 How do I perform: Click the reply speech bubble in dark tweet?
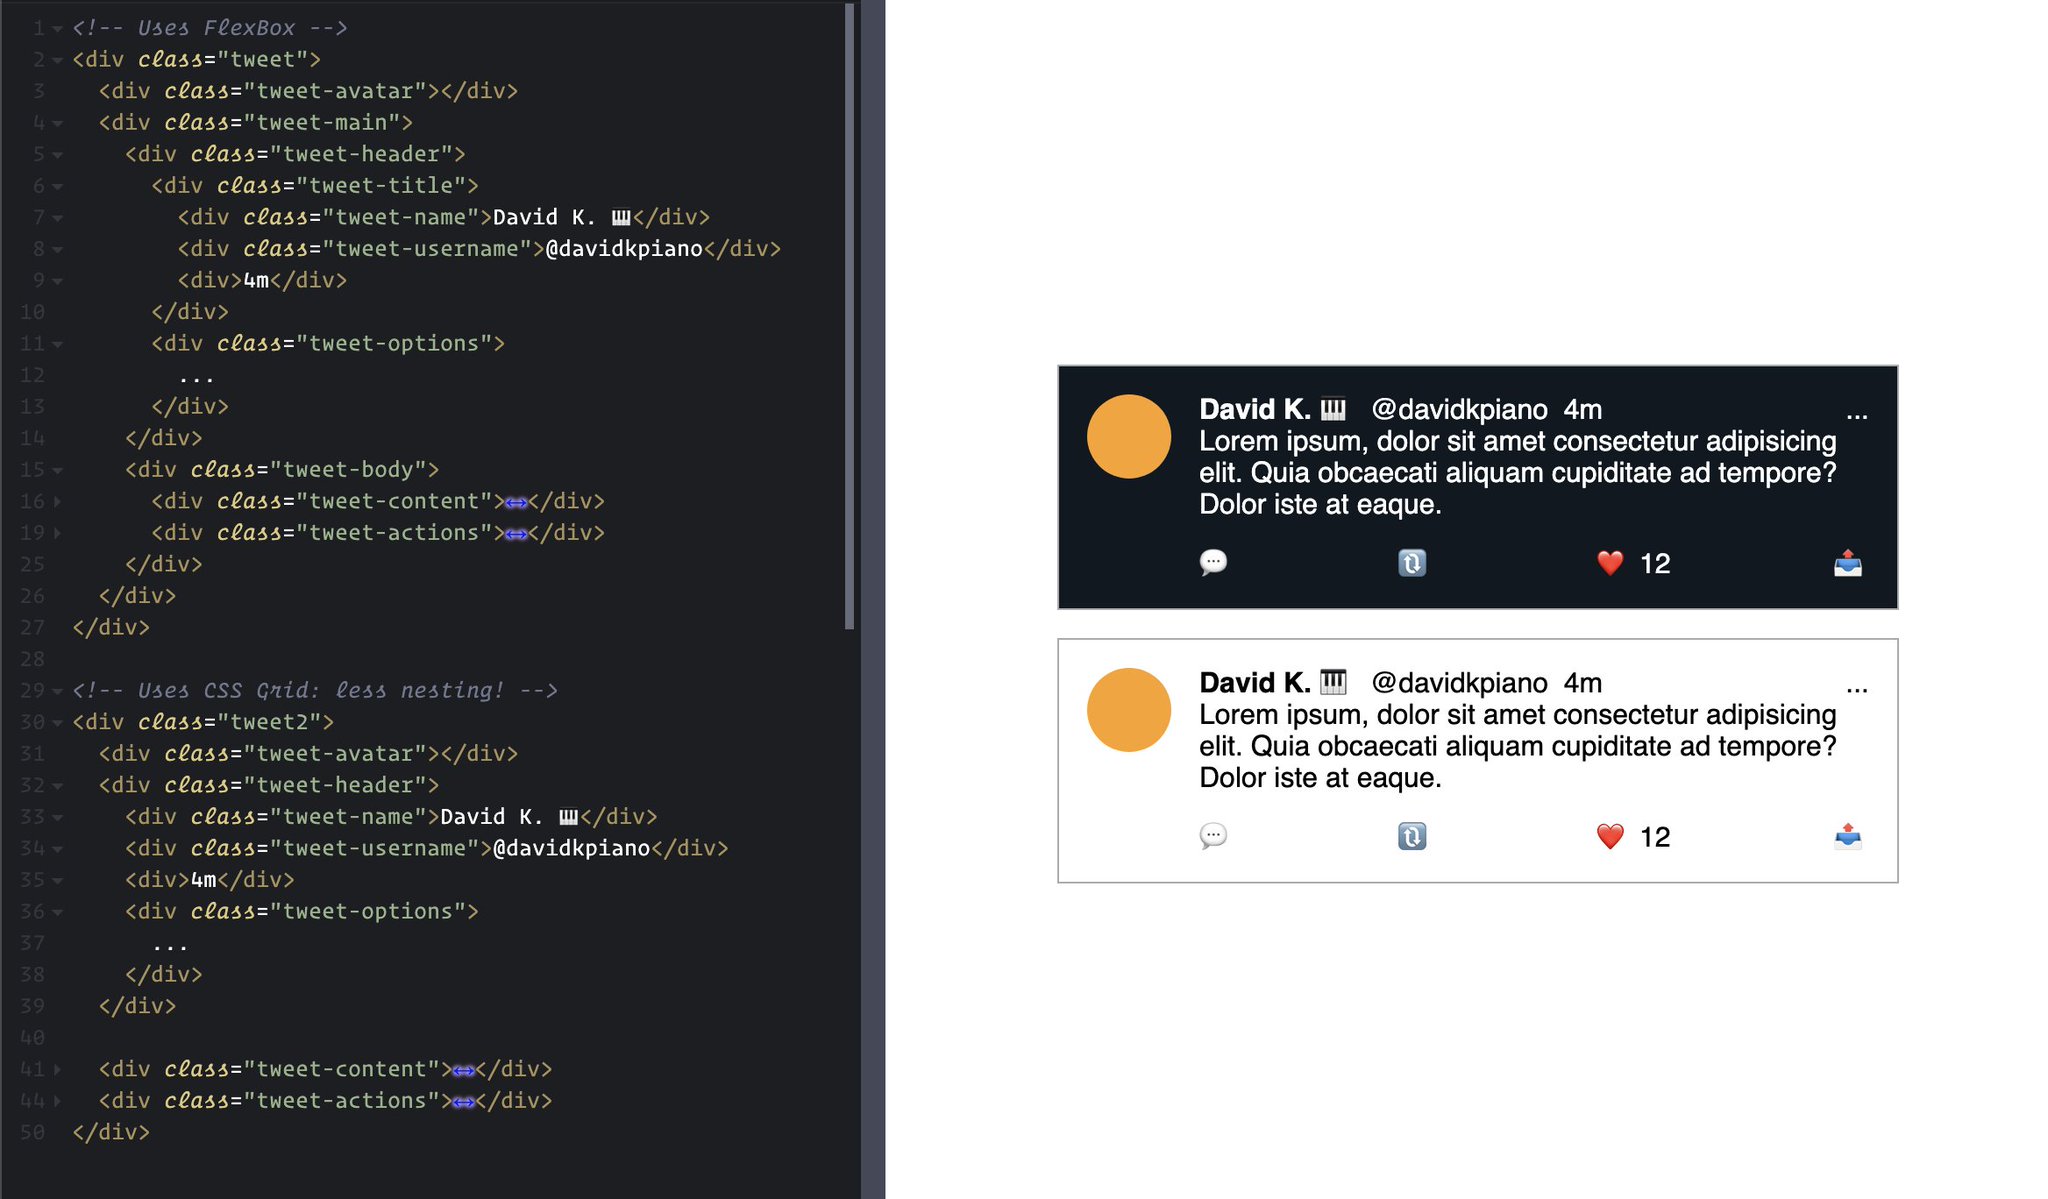(1213, 562)
